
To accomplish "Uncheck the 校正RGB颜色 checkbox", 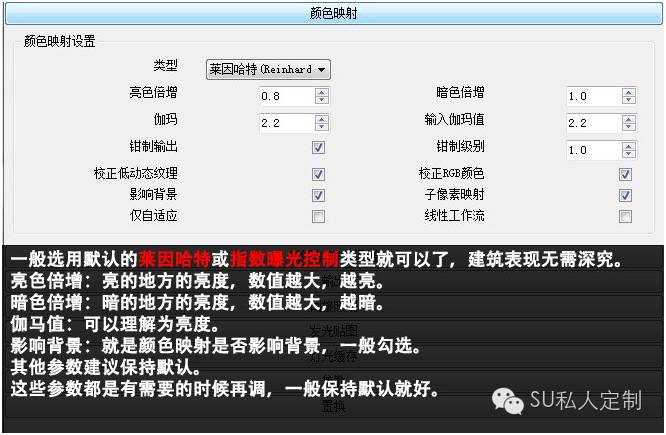I will pos(625,174).
